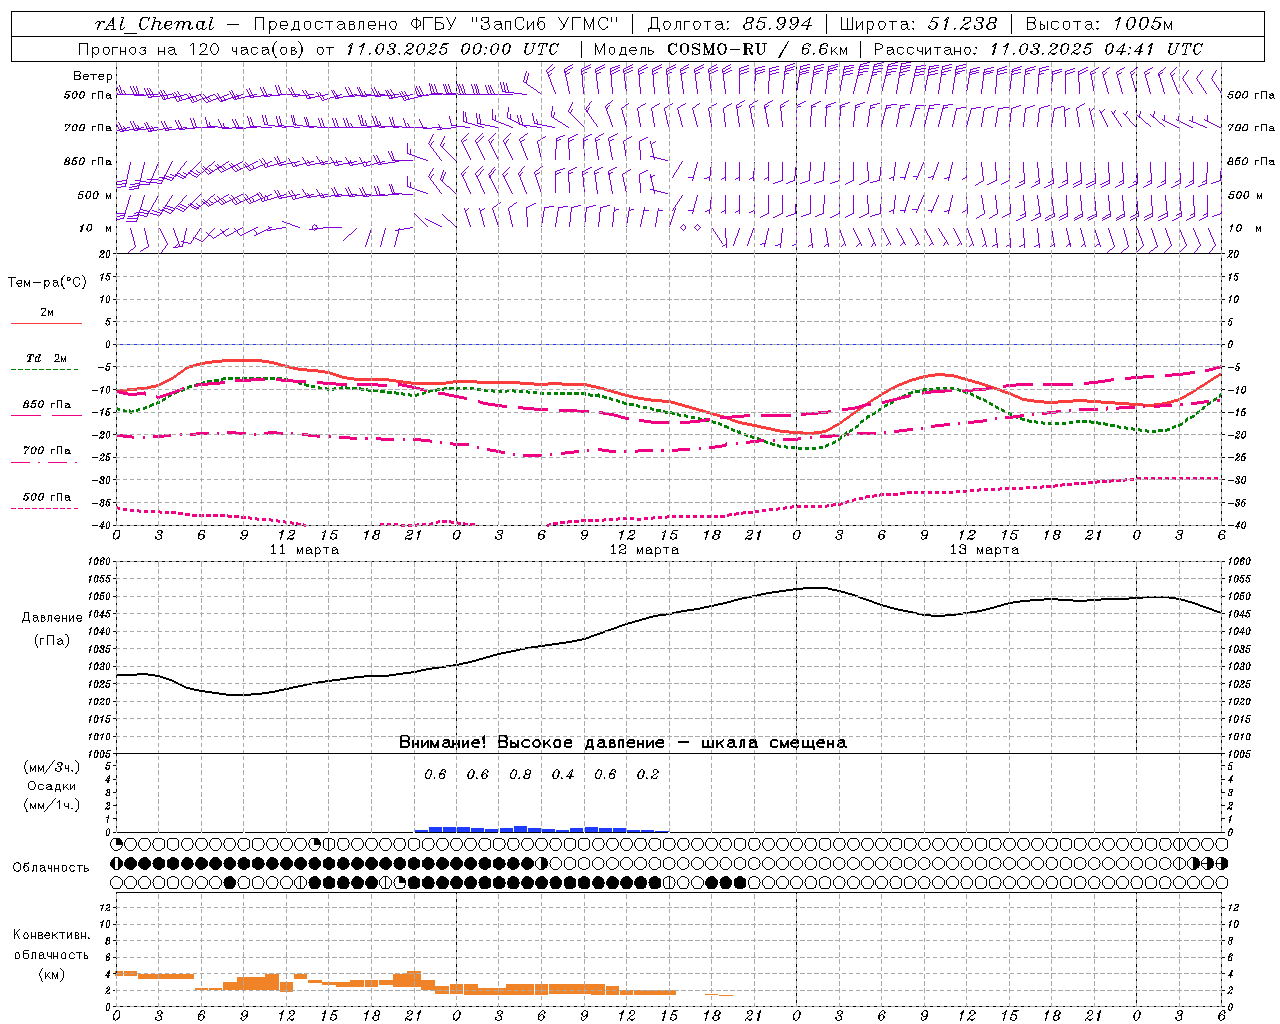Click the Долгота: 85.994 value
Viewport: 1280px width, 1024px height.
(732, 24)
